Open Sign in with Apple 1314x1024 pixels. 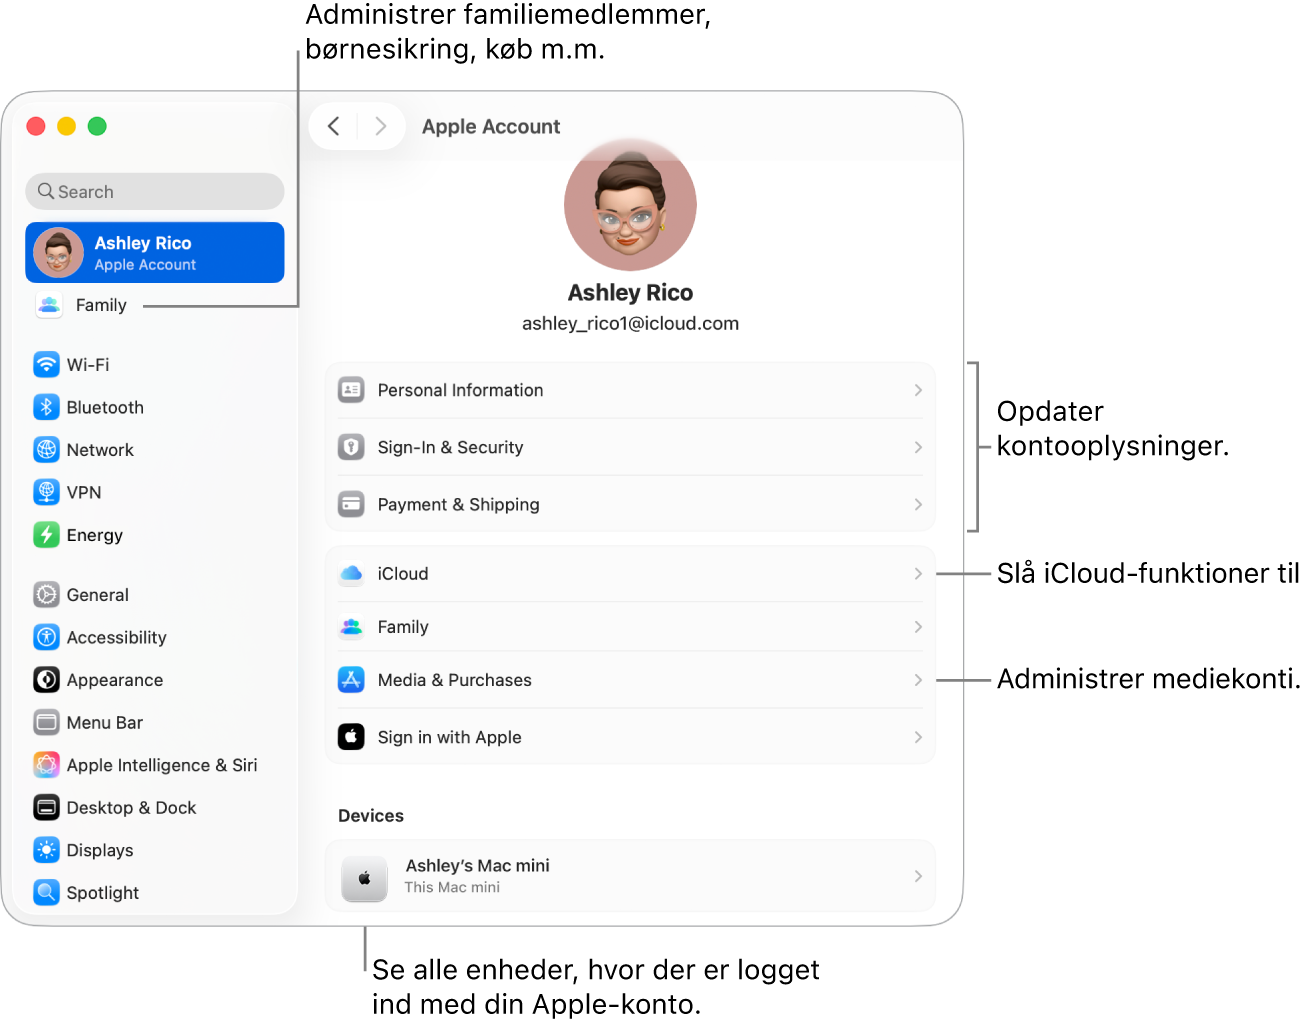[630, 737]
